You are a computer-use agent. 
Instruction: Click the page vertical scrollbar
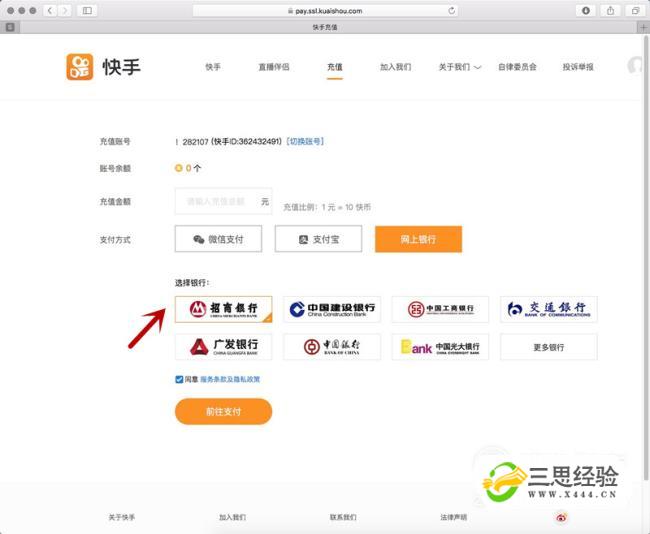(x=647, y=257)
